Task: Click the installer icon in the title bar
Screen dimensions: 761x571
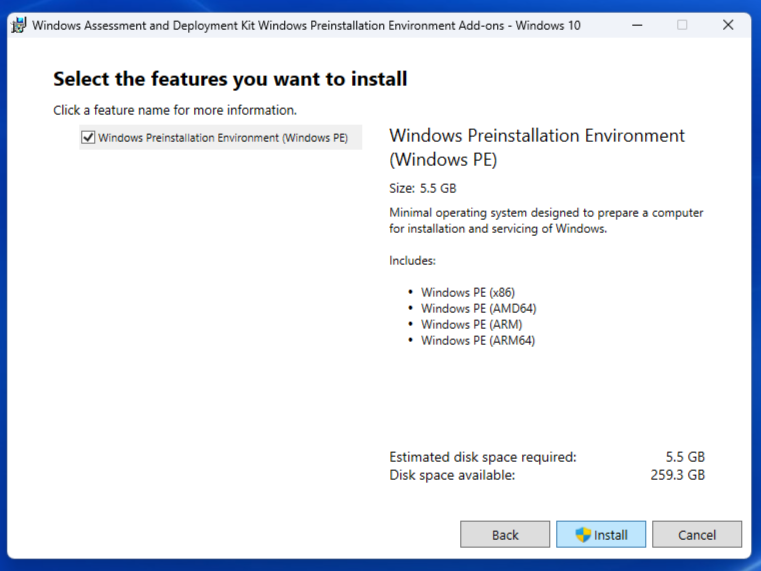Action: 18,25
